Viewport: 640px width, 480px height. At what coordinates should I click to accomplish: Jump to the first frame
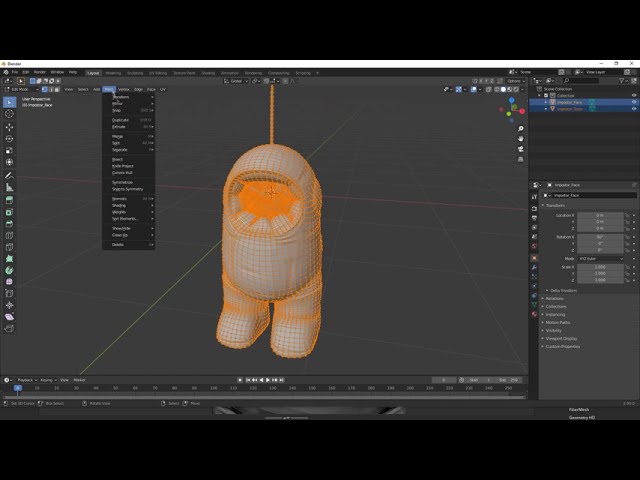(247, 380)
